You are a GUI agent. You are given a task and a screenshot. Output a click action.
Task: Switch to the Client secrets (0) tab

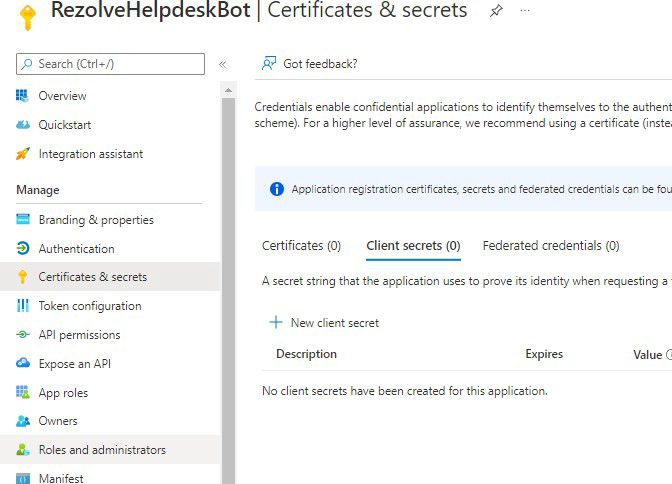(413, 246)
